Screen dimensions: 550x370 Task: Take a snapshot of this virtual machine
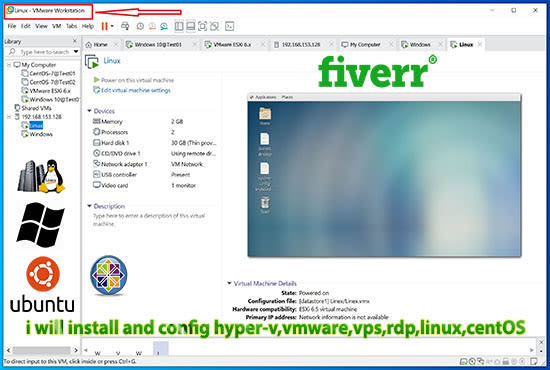(140, 26)
